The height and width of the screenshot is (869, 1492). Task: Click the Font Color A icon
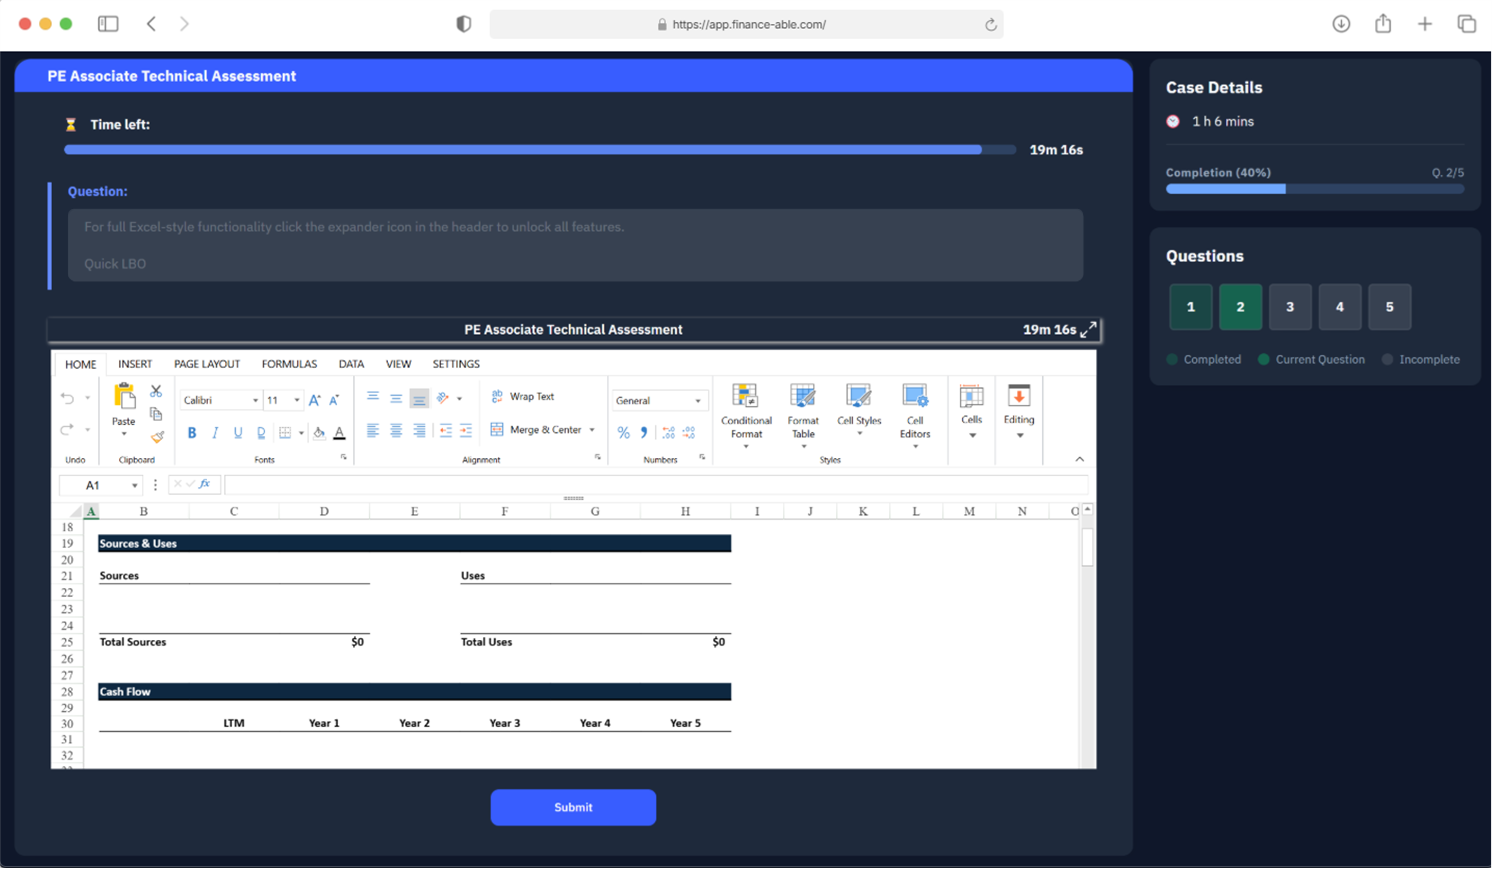pos(340,433)
